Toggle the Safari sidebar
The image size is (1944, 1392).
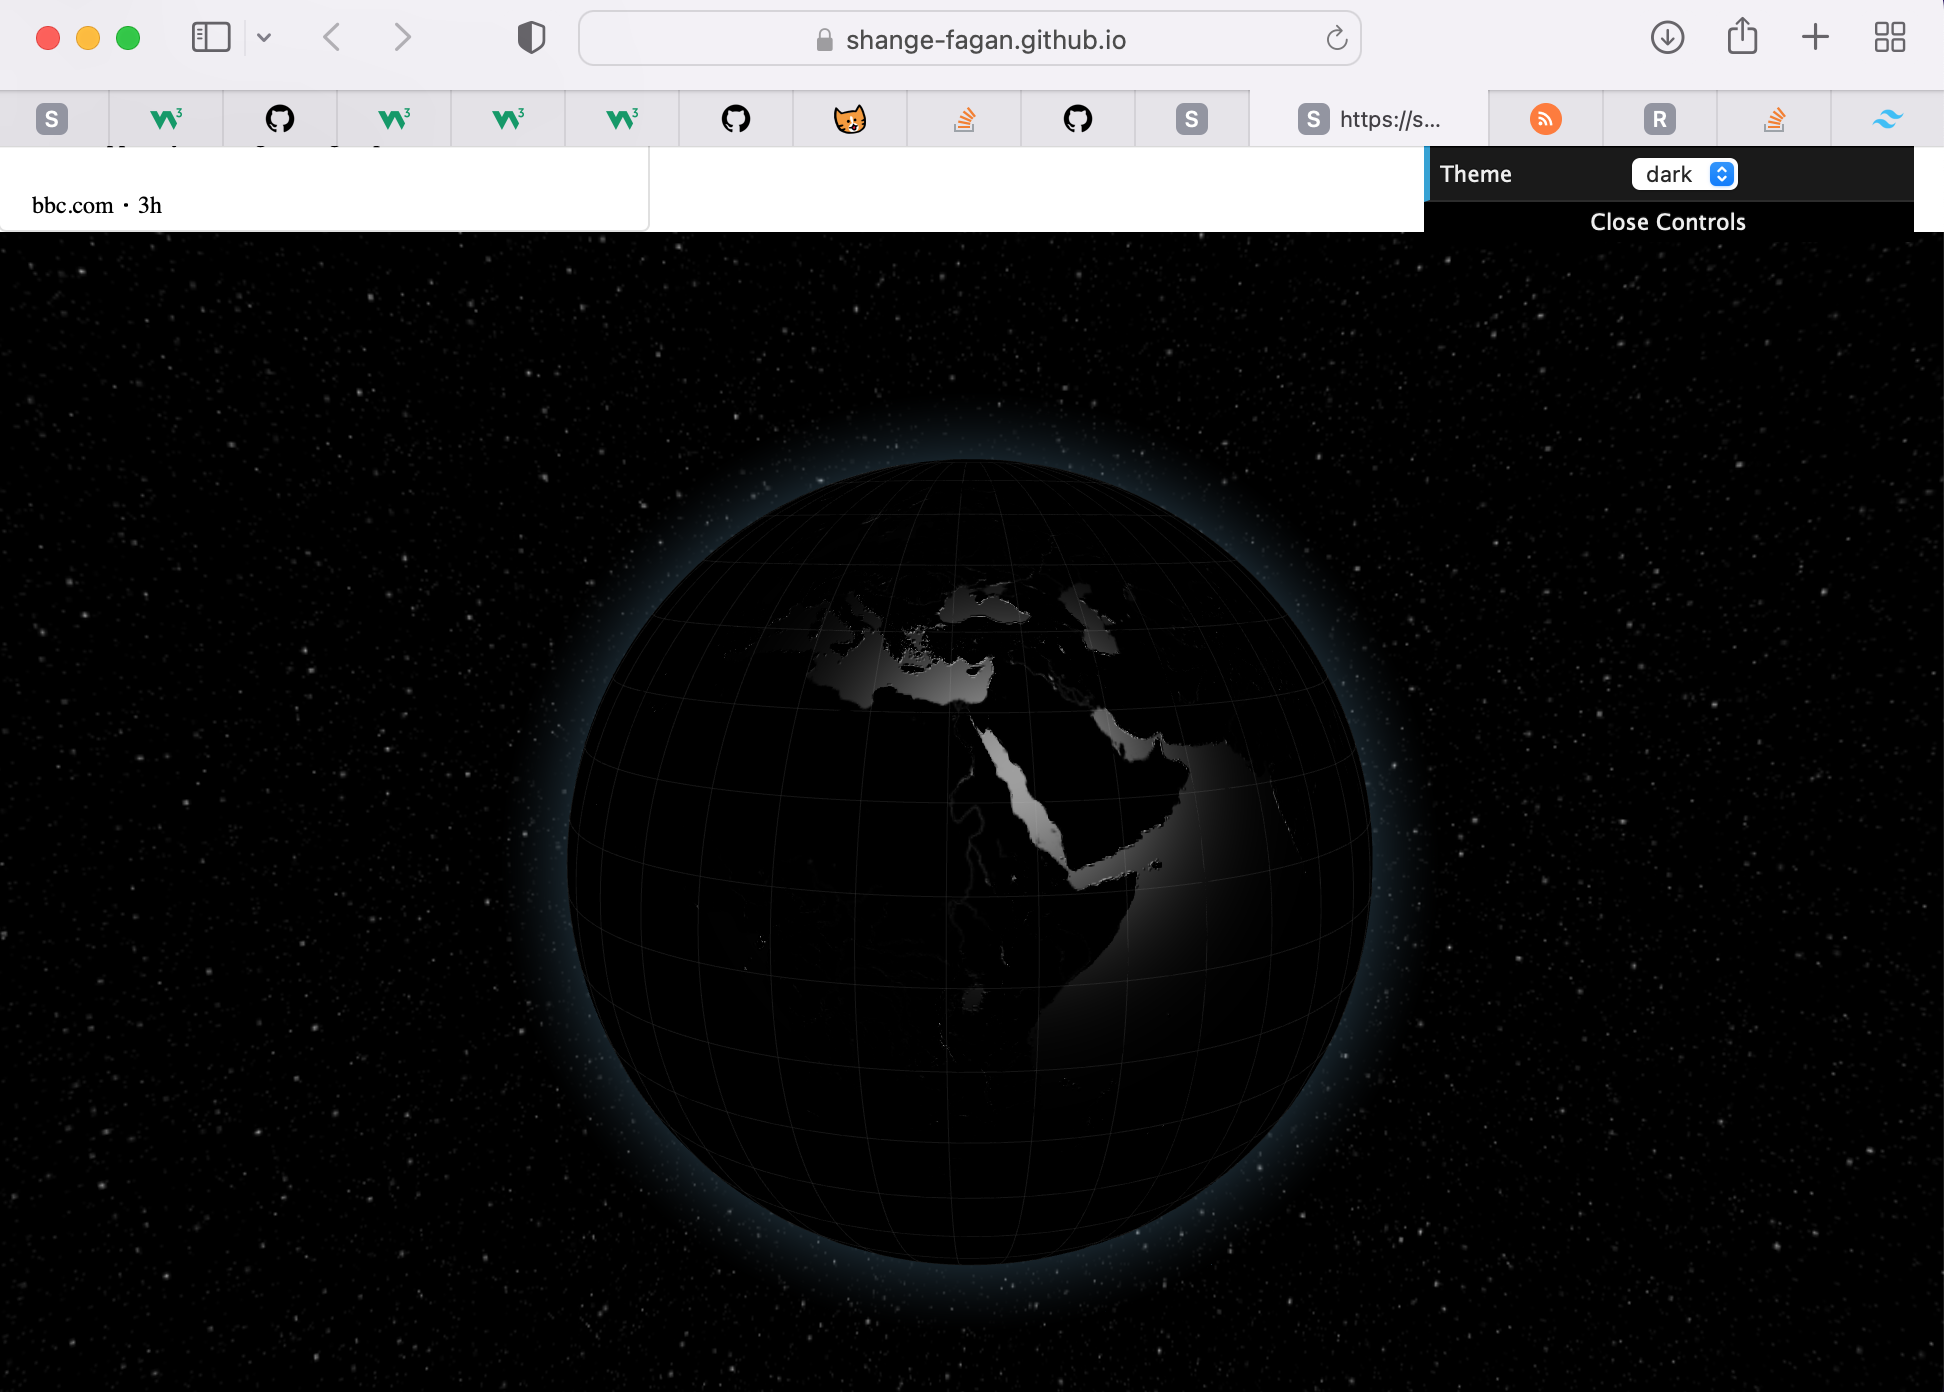point(209,37)
